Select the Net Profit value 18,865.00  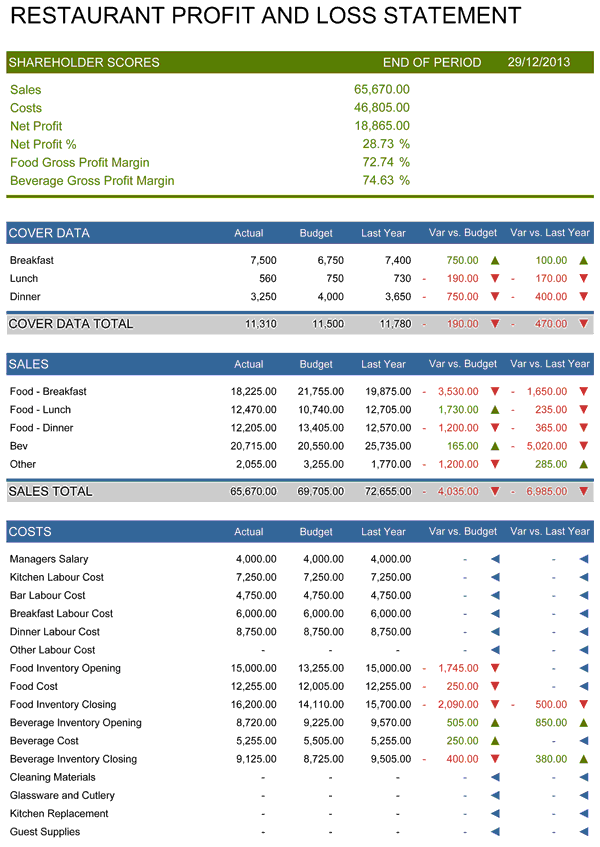coord(381,126)
